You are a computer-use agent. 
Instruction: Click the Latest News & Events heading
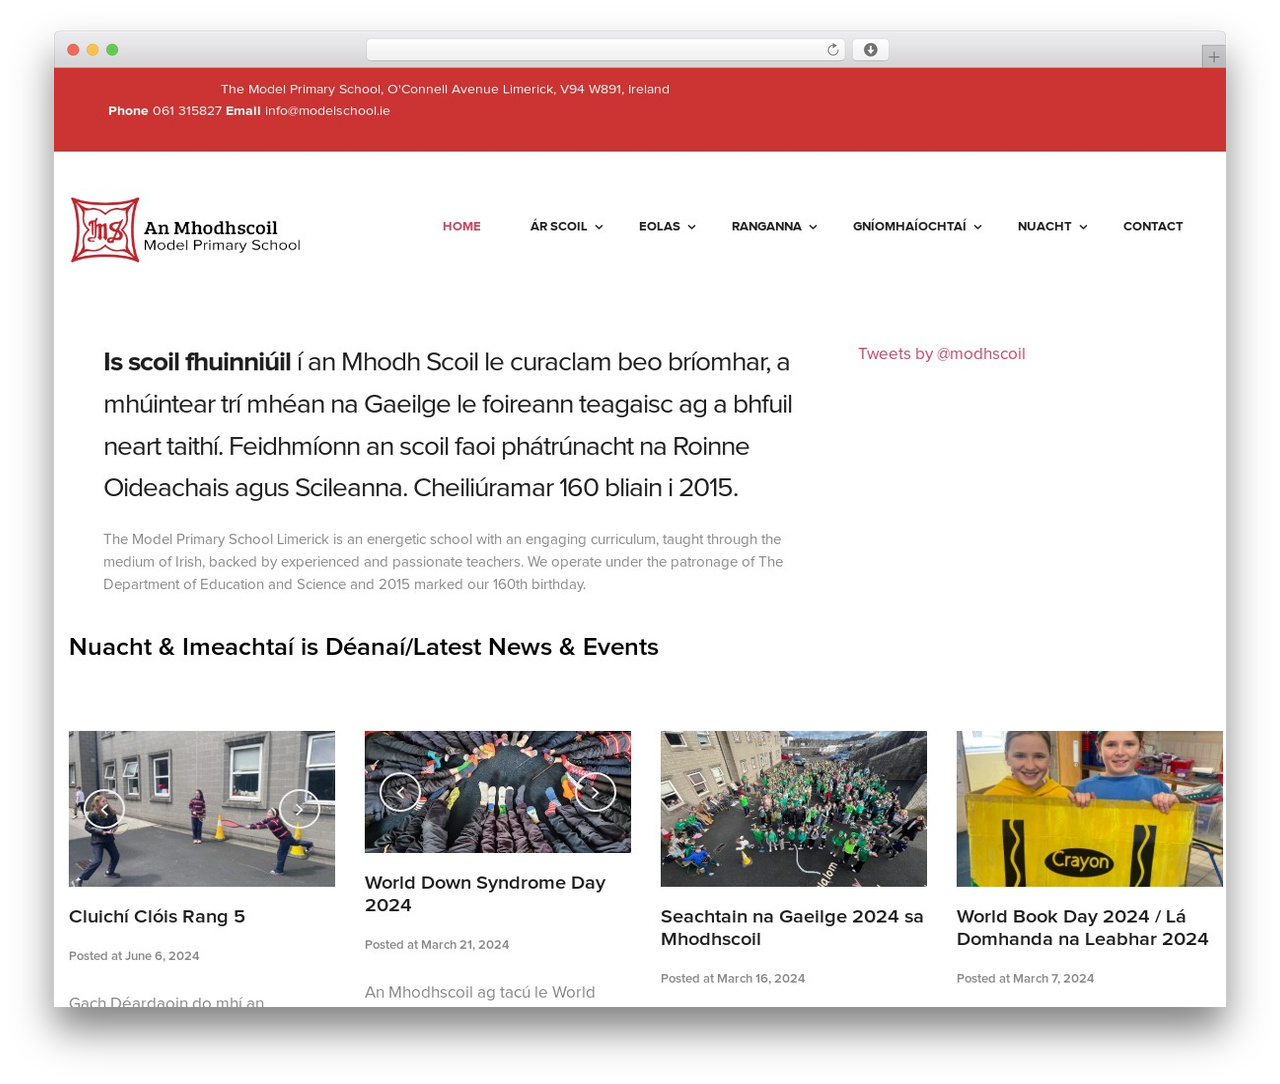point(364,647)
